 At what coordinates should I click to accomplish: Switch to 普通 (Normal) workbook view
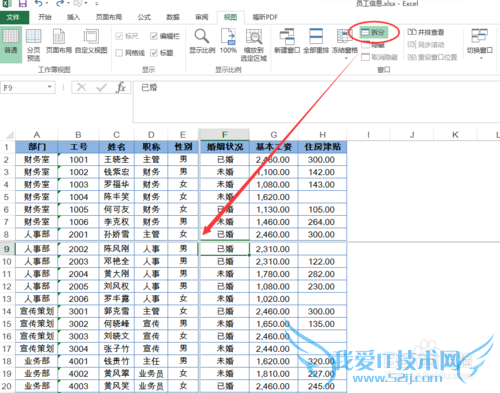11,45
